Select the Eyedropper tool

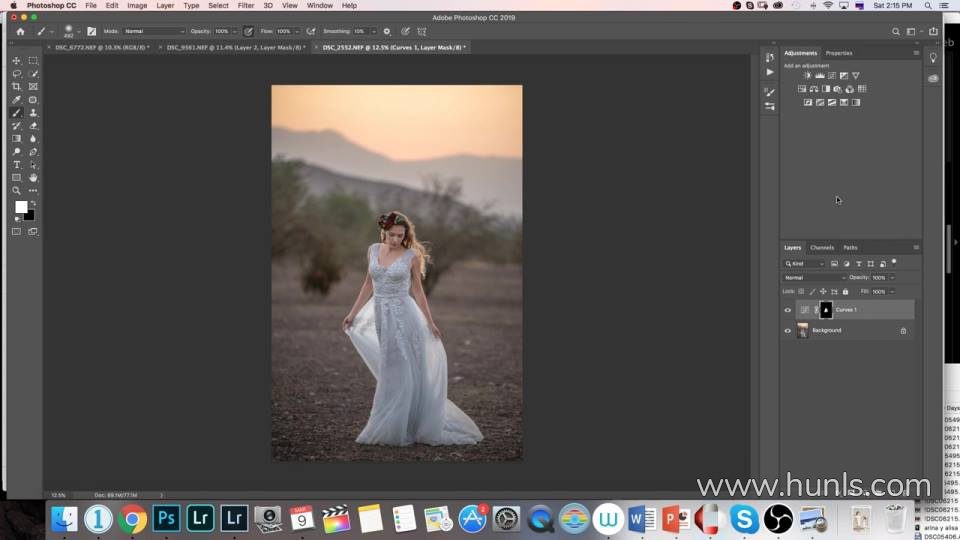point(17,100)
